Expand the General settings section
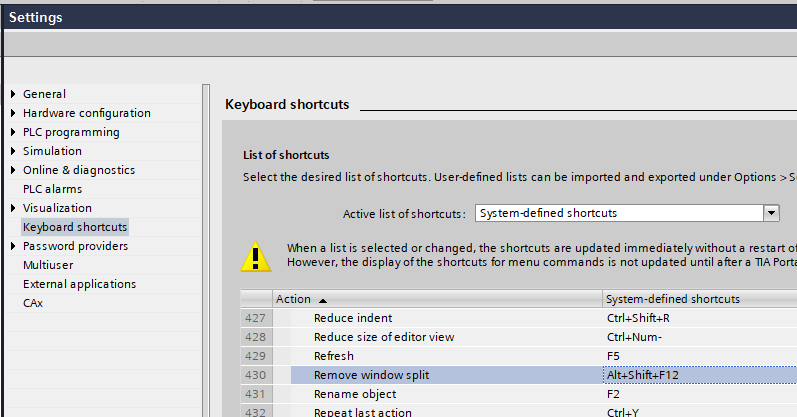Viewport: 797px width, 417px height. (13, 94)
